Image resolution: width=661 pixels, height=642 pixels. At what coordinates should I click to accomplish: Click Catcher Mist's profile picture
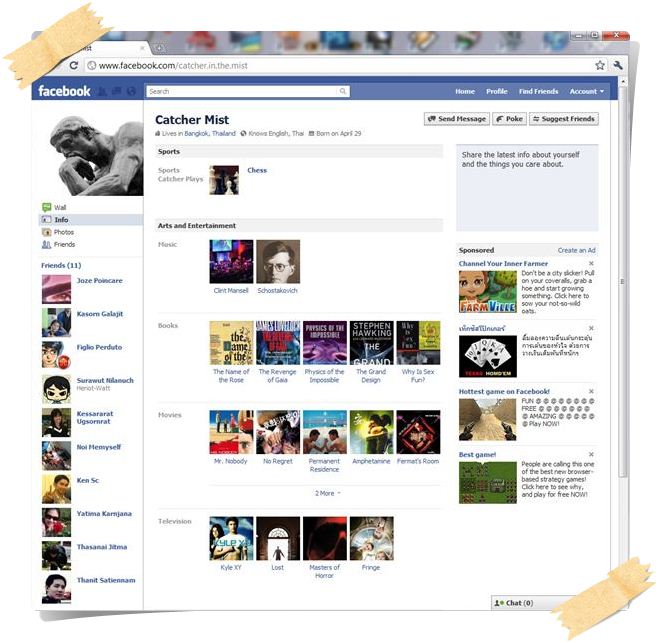[x=96, y=156]
